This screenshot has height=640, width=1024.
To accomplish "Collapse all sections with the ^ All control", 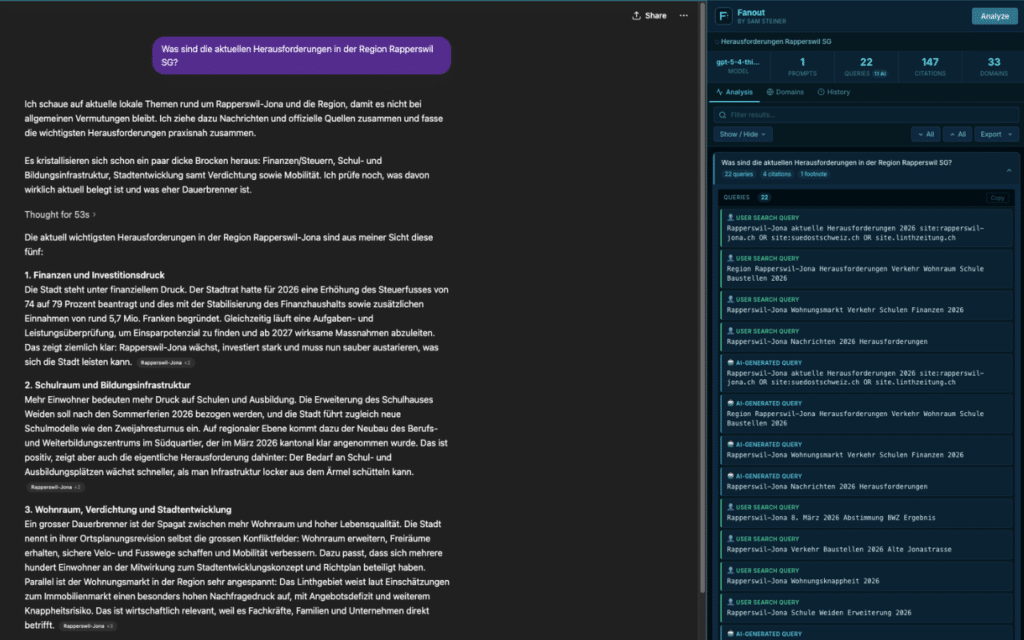I will (x=958, y=134).
